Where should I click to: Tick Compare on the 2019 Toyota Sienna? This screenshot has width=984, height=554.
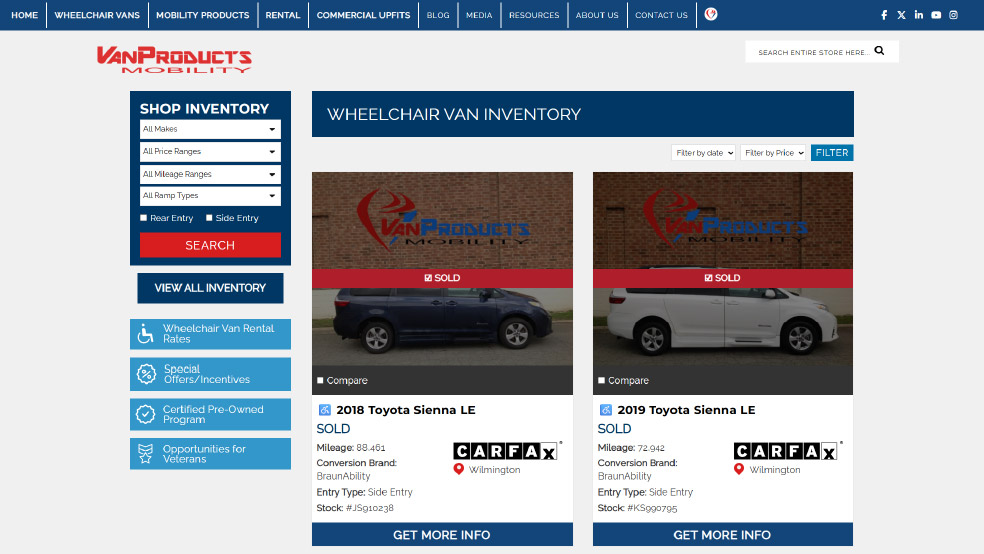coord(601,380)
